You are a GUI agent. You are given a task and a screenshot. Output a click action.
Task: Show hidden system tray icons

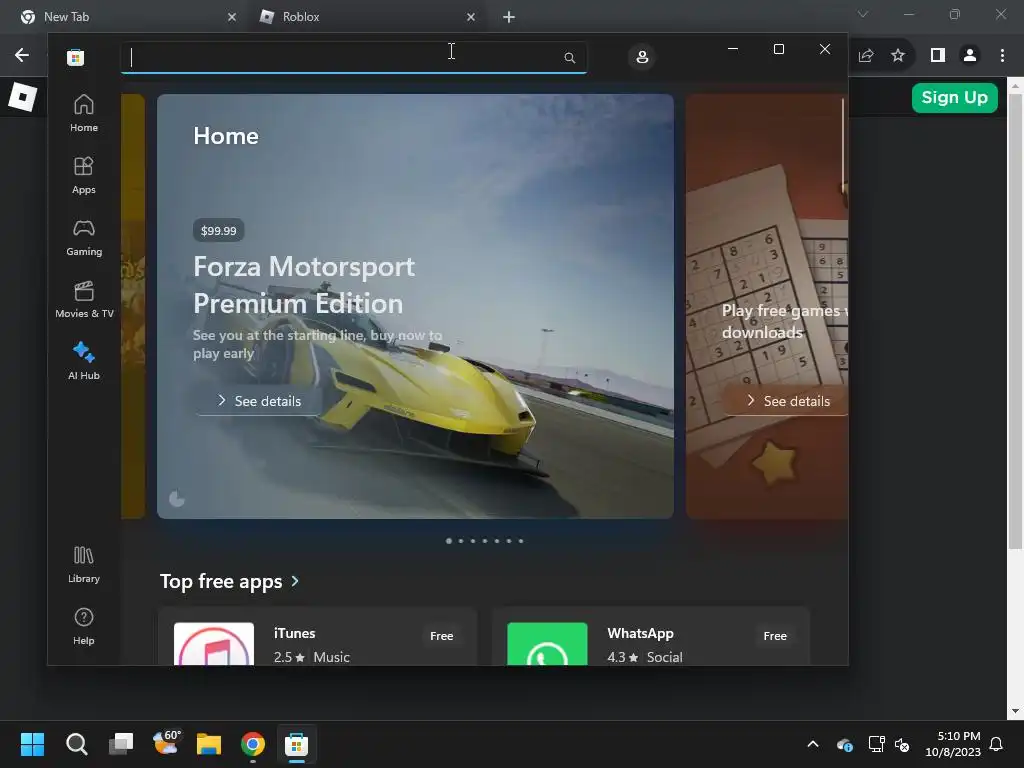coord(813,744)
